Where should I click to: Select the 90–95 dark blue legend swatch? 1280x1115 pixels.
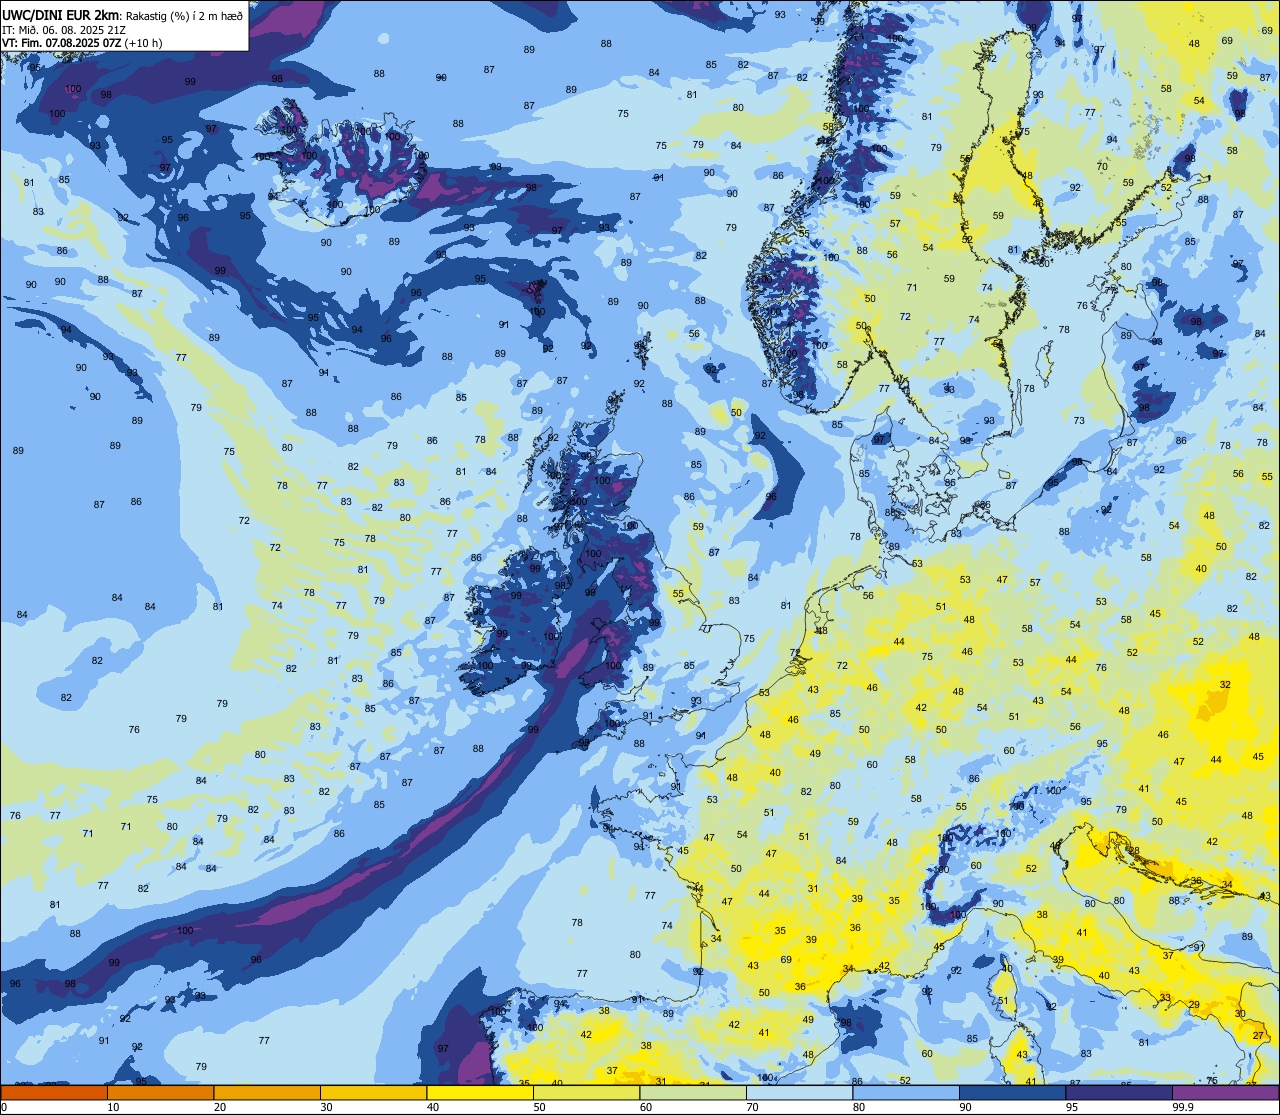[x=1012, y=1092]
